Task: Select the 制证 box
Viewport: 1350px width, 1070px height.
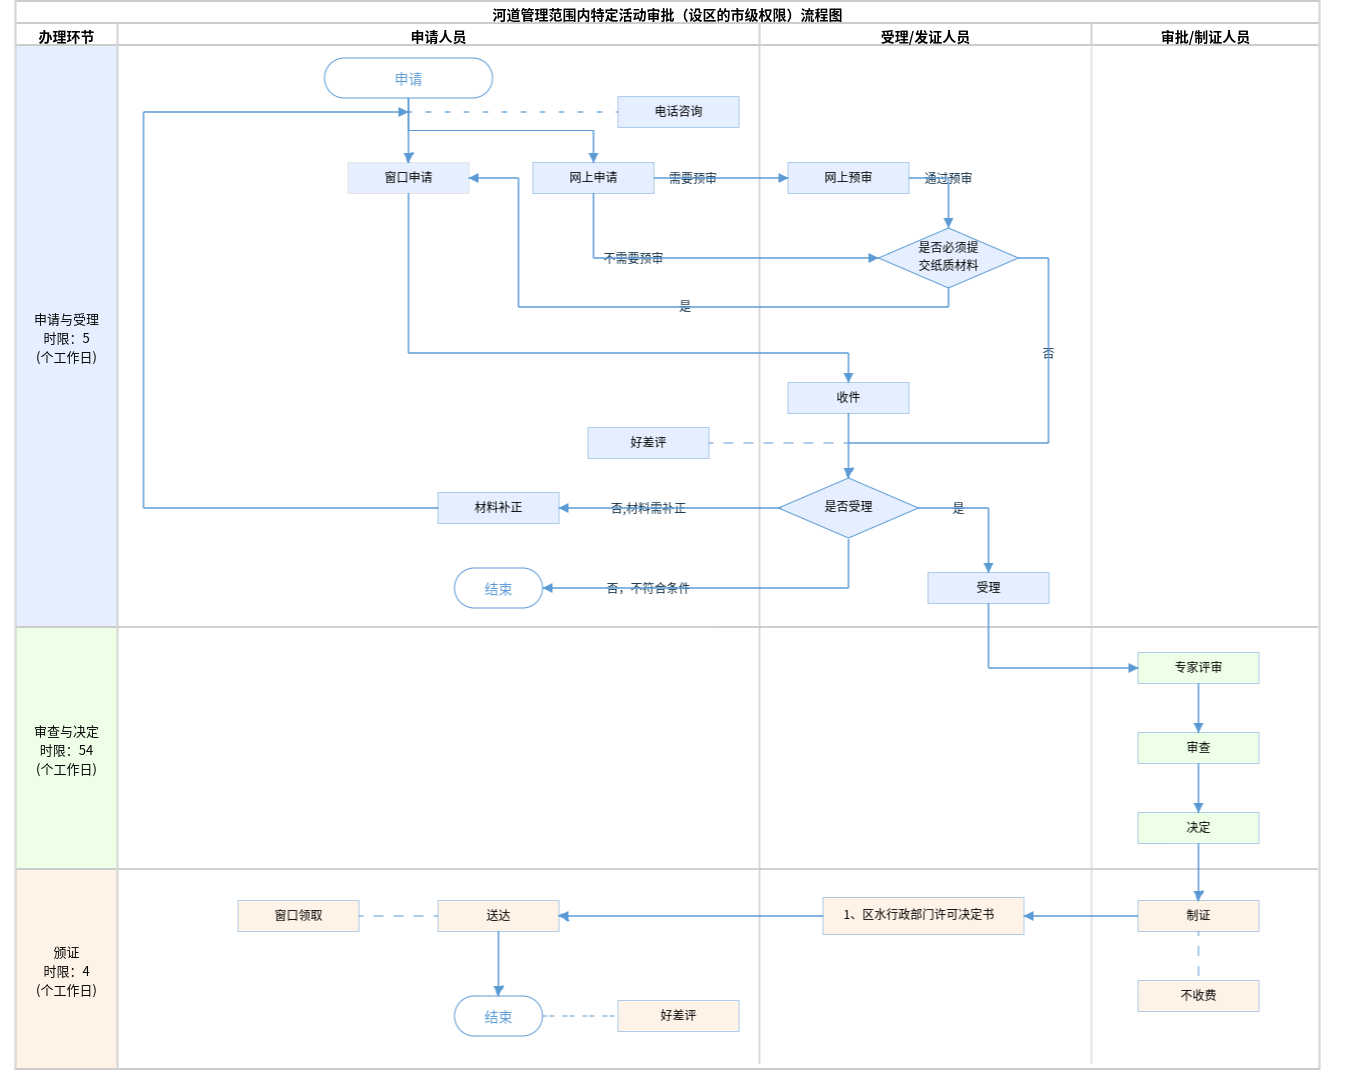Action: click(1198, 916)
